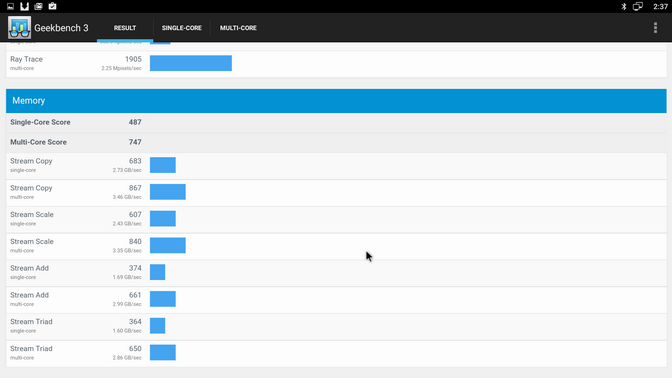Switch to the MULTI-CORE tab
672x378 pixels.
238,28
